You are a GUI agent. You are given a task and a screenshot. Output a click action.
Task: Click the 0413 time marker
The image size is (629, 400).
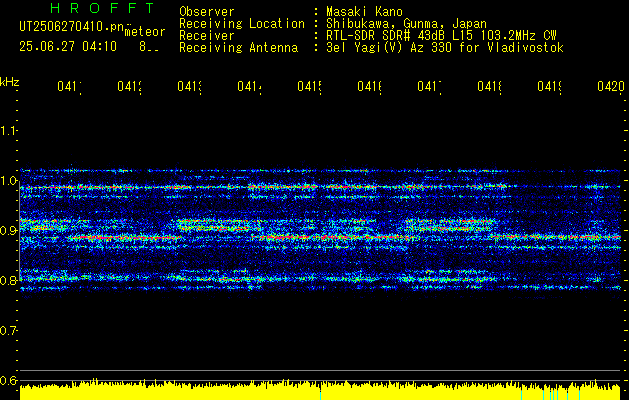(x=189, y=87)
